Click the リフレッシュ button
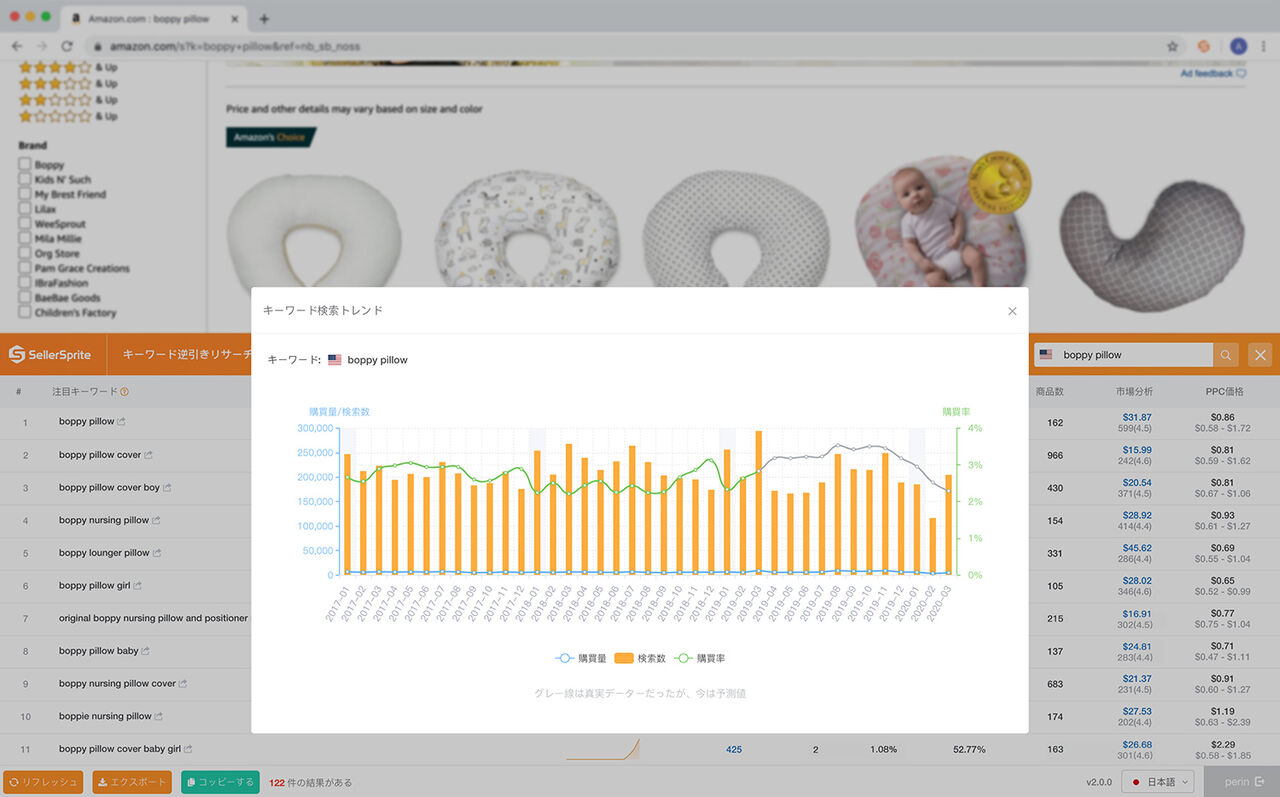1280x797 pixels. [42, 782]
